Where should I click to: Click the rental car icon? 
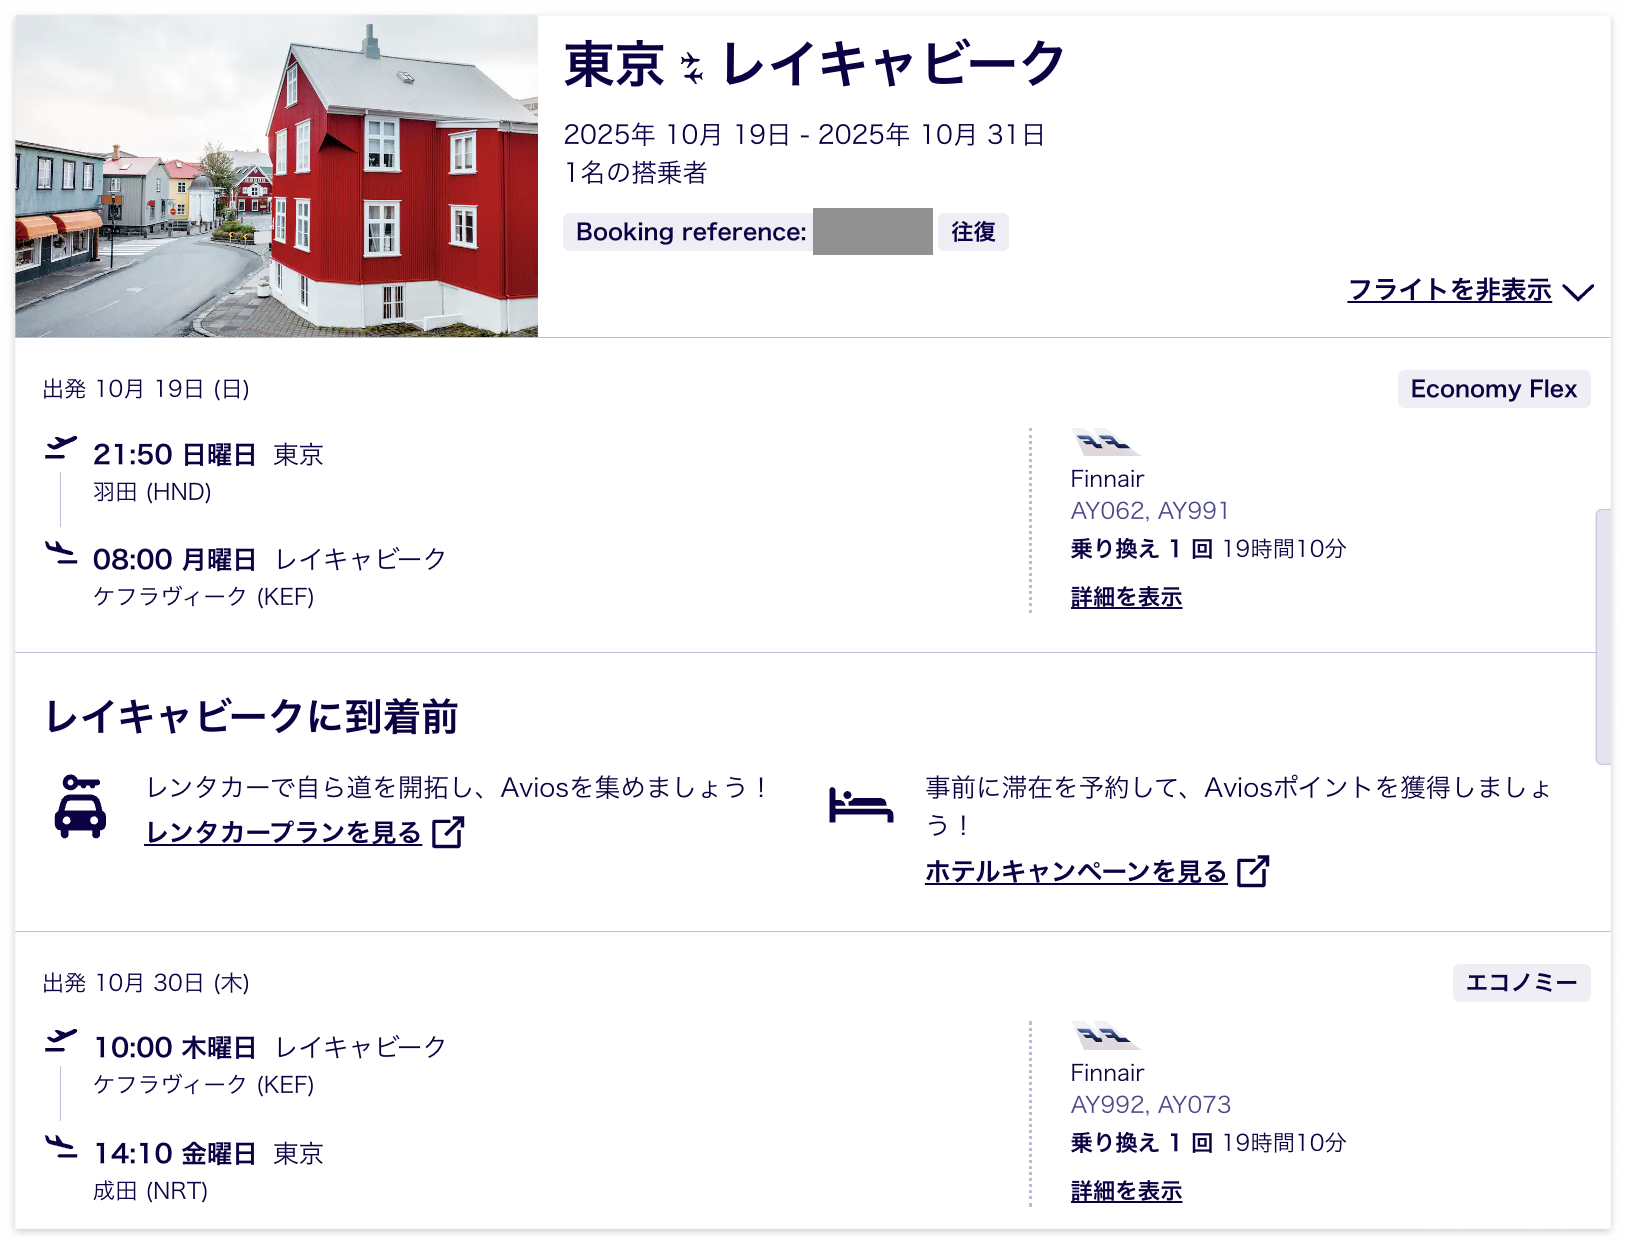[80, 806]
